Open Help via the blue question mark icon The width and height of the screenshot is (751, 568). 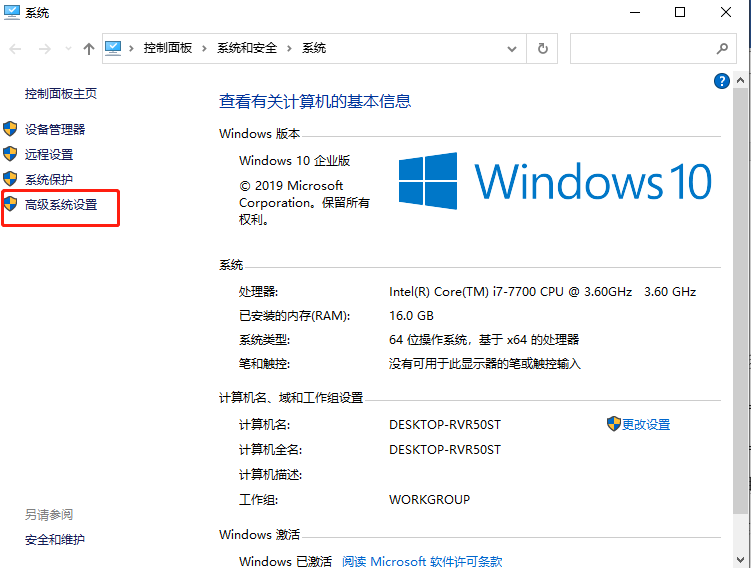[721, 82]
